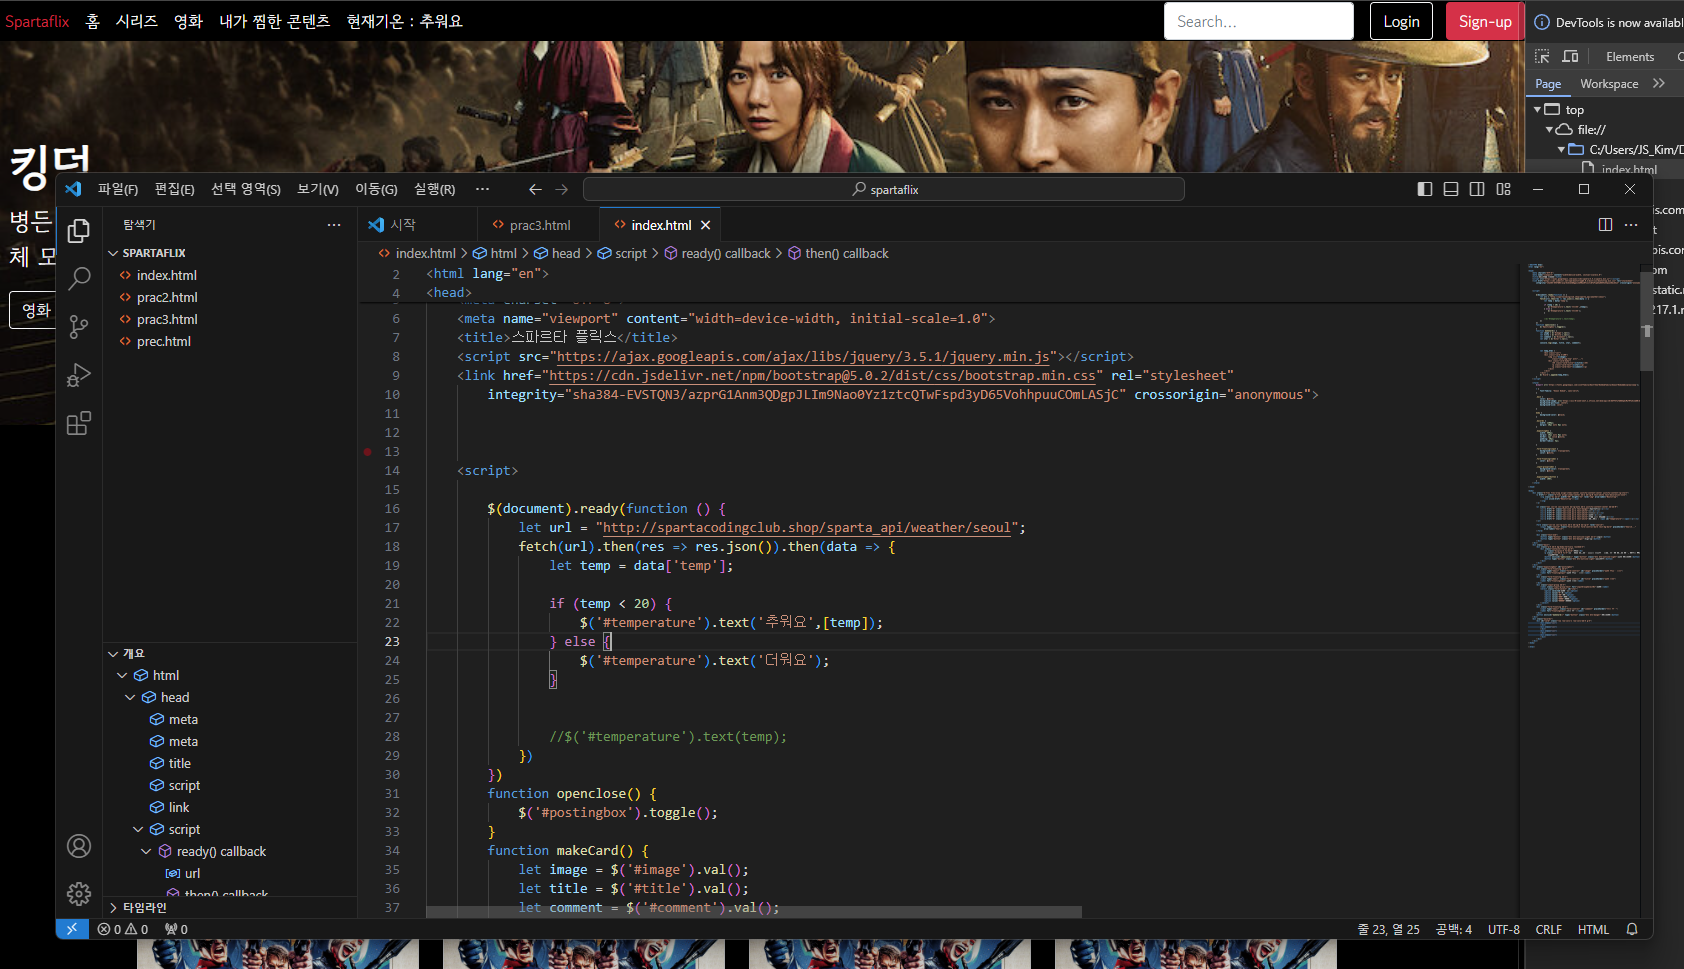The width and height of the screenshot is (1684, 969).
Task: Change the CRLF line ending setting
Action: [x=1548, y=929]
